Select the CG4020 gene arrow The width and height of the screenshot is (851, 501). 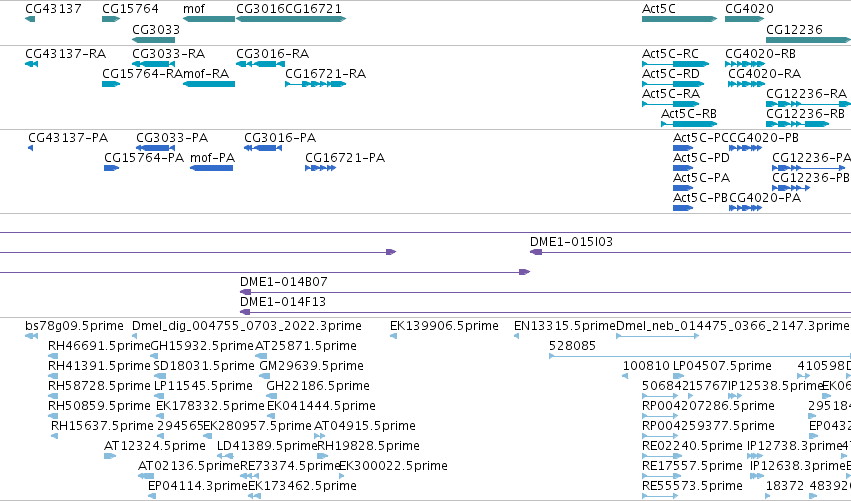click(x=745, y=19)
